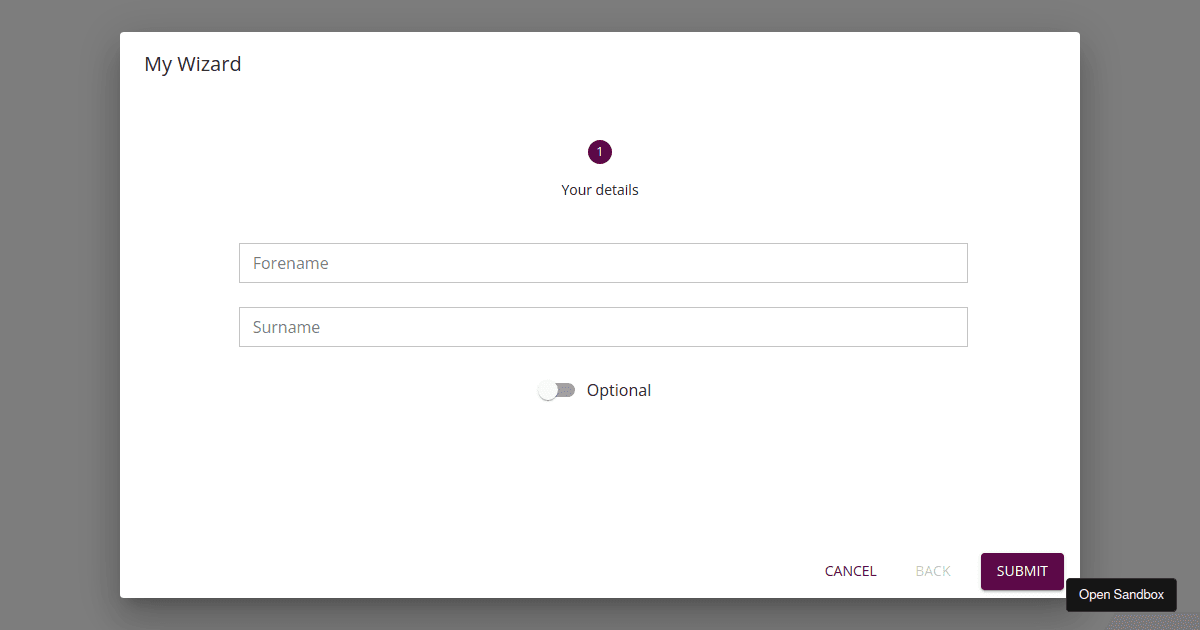The image size is (1200, 630).
Task: Select the Surname field to start typing
Action: pyautogui.click(x=603, y=326)
